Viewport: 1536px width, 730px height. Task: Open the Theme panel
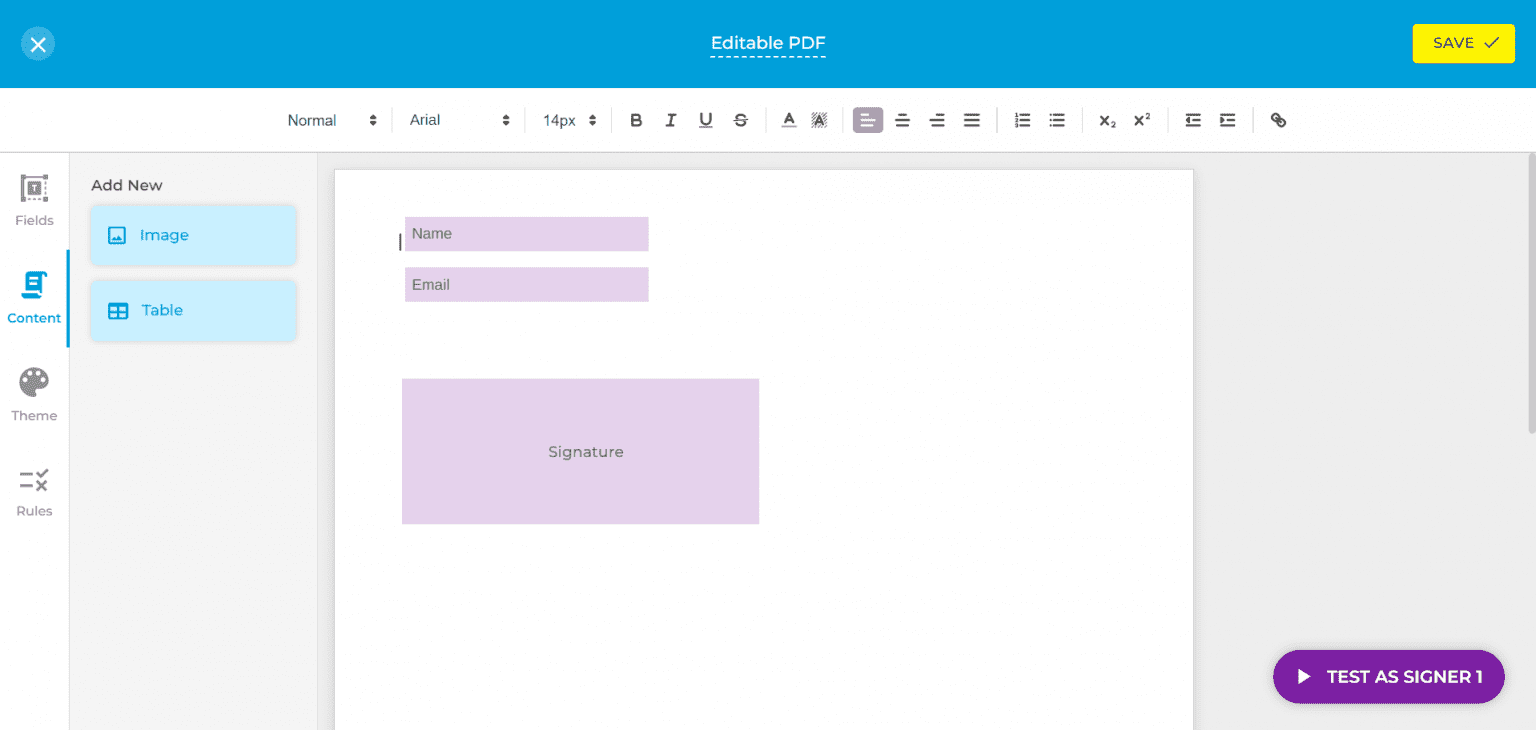[34, 395]
